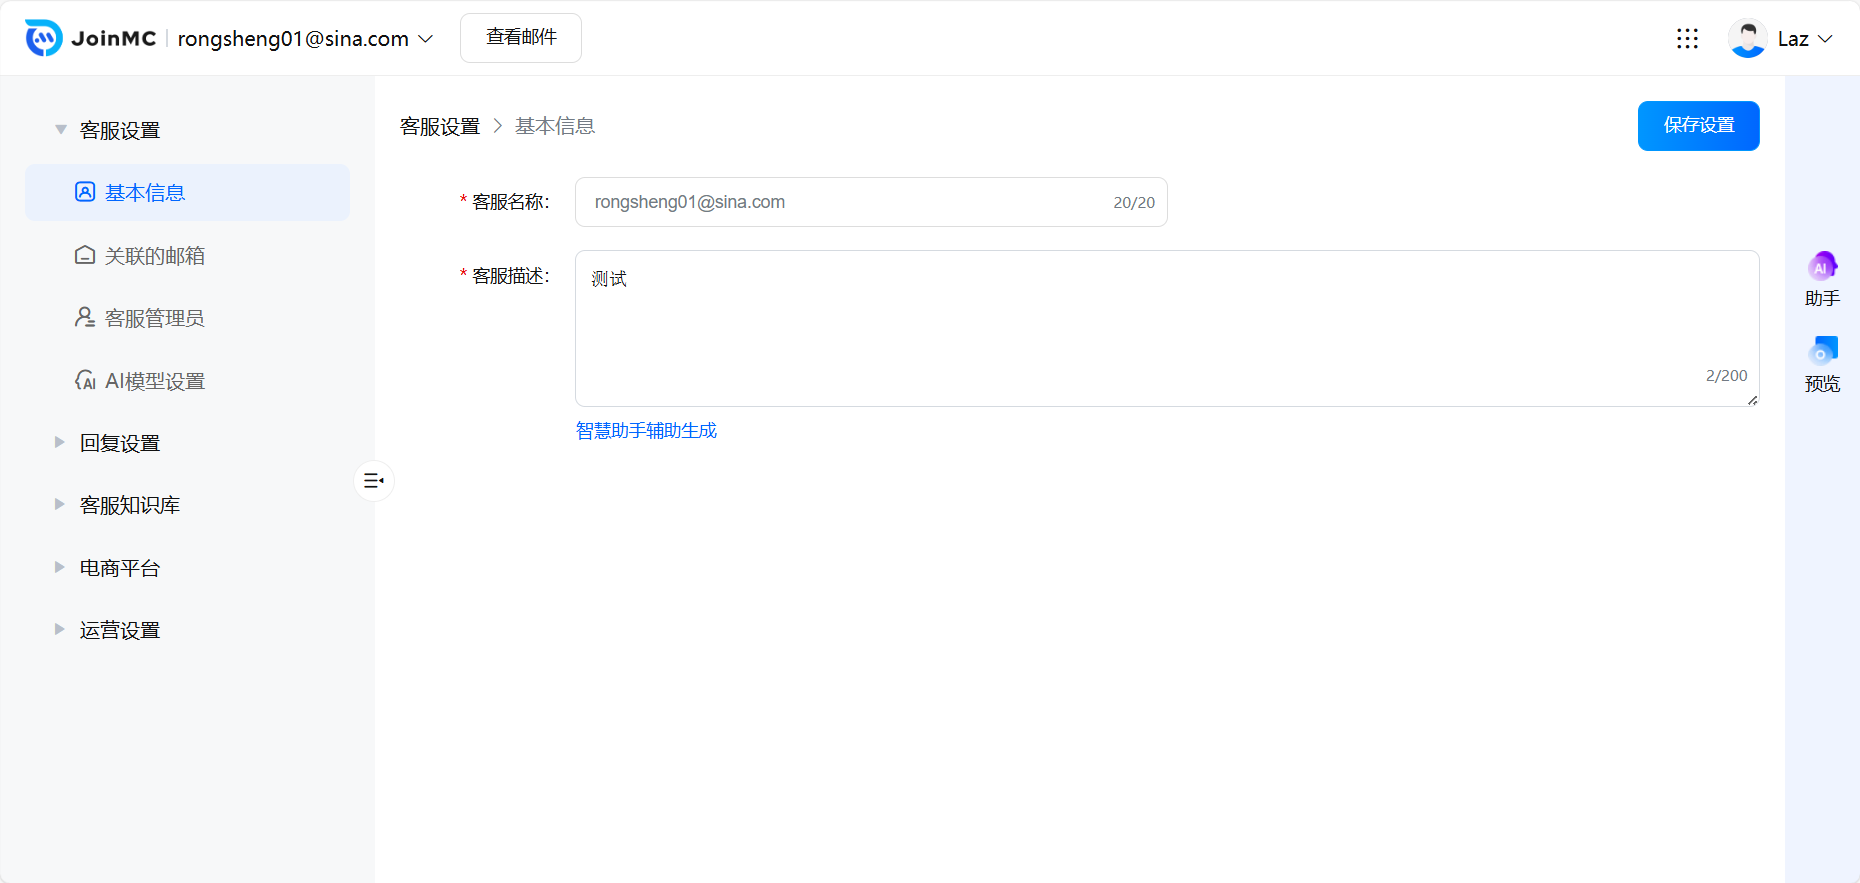The width and height of the screenshot is (1860, 883).
Task: Click the 查看邮件 button
Action: (x=520, y=38)
